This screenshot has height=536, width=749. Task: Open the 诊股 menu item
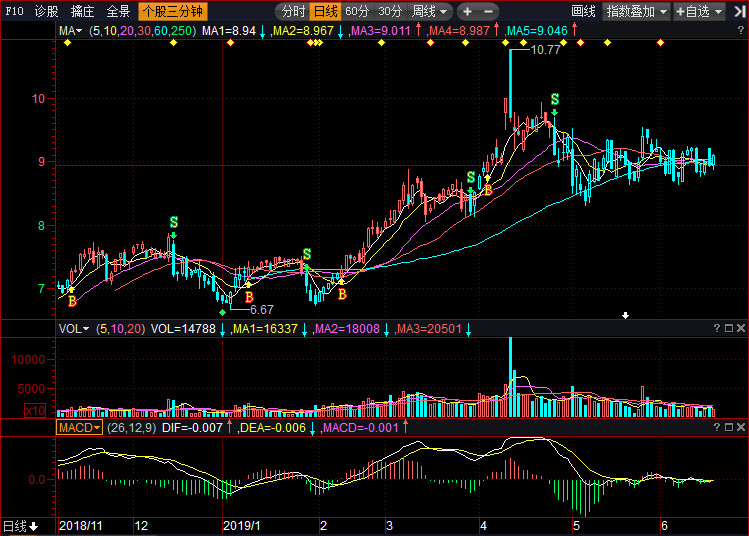coord(47,12)
